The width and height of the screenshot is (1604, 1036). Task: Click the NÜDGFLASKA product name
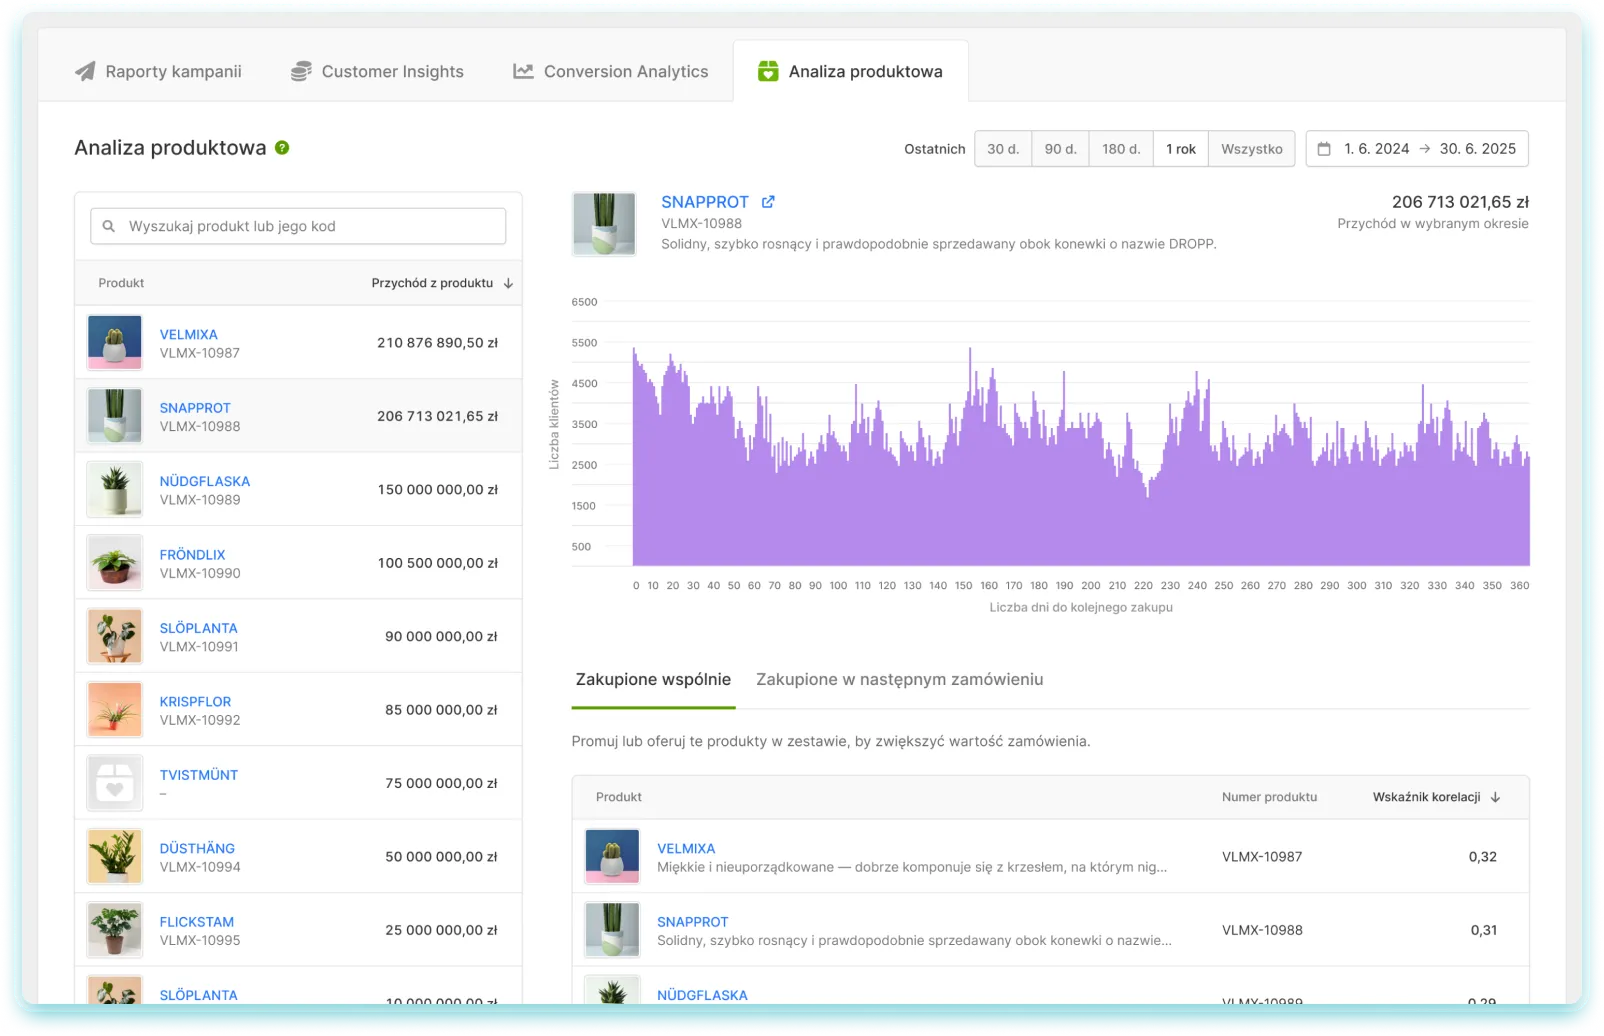(204, 481)
